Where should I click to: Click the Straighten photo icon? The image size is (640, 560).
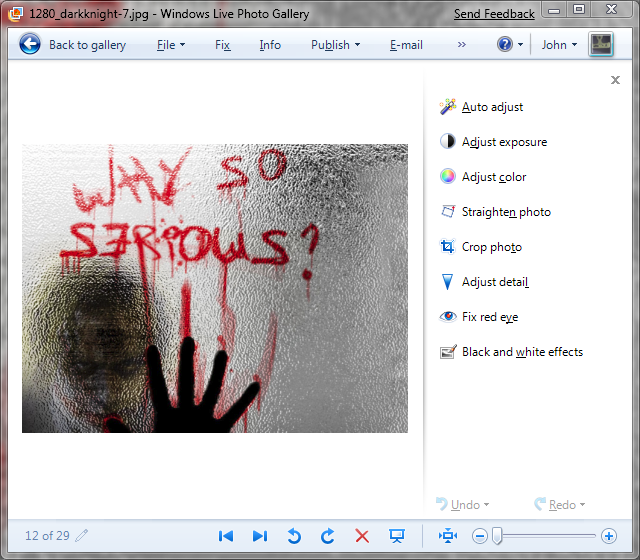(447, 211)
